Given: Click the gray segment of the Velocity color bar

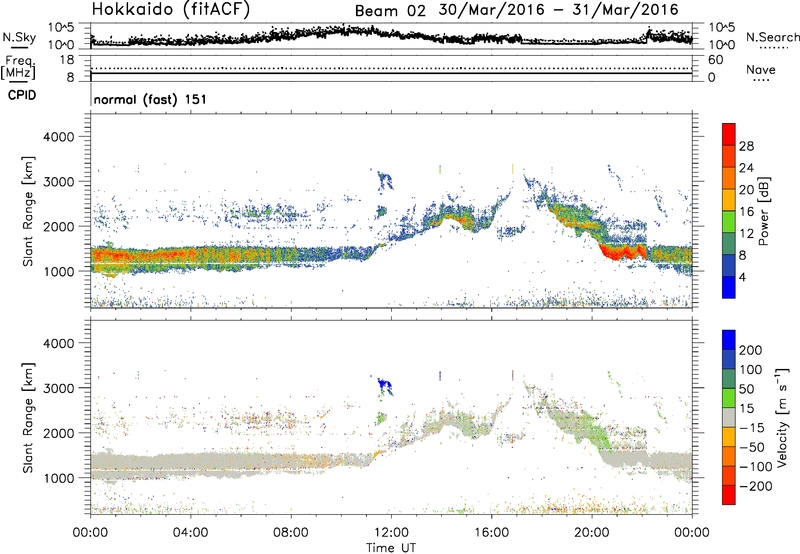Looking at the screenshot, I should pyautogui.click(x=729, y=417).
